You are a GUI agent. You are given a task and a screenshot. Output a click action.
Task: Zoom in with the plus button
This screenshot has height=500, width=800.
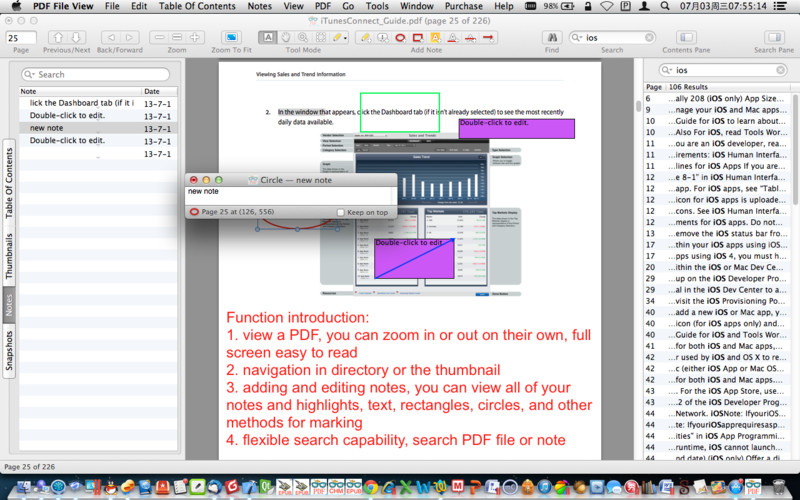pos(195,37)
